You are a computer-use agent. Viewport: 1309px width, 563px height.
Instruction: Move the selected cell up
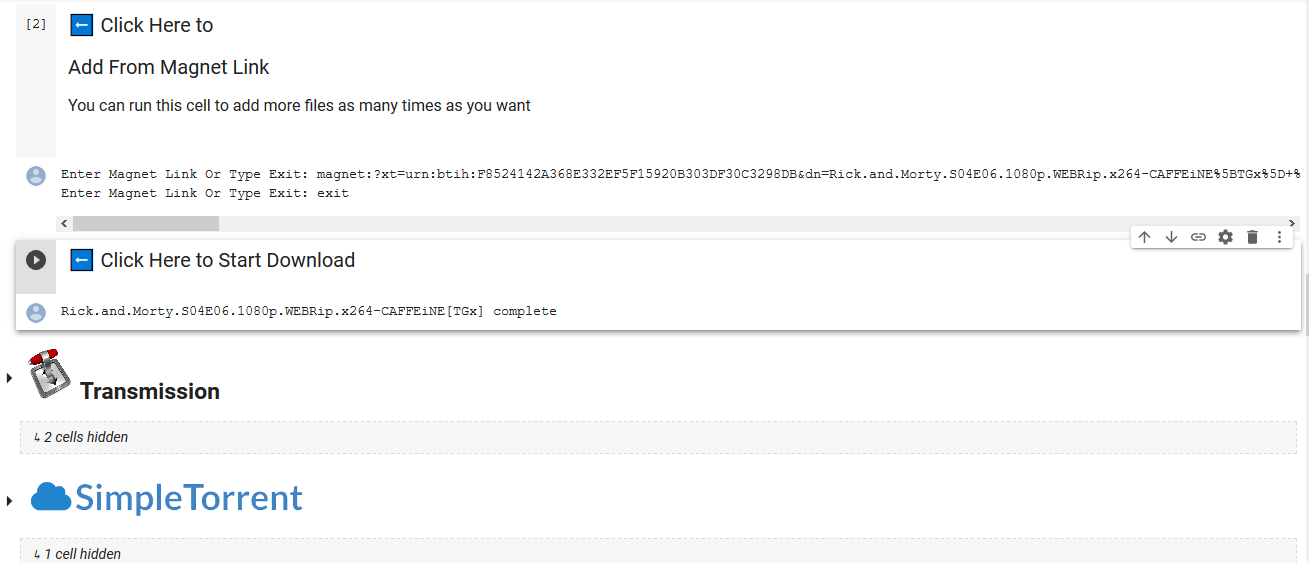[1145, 237]
